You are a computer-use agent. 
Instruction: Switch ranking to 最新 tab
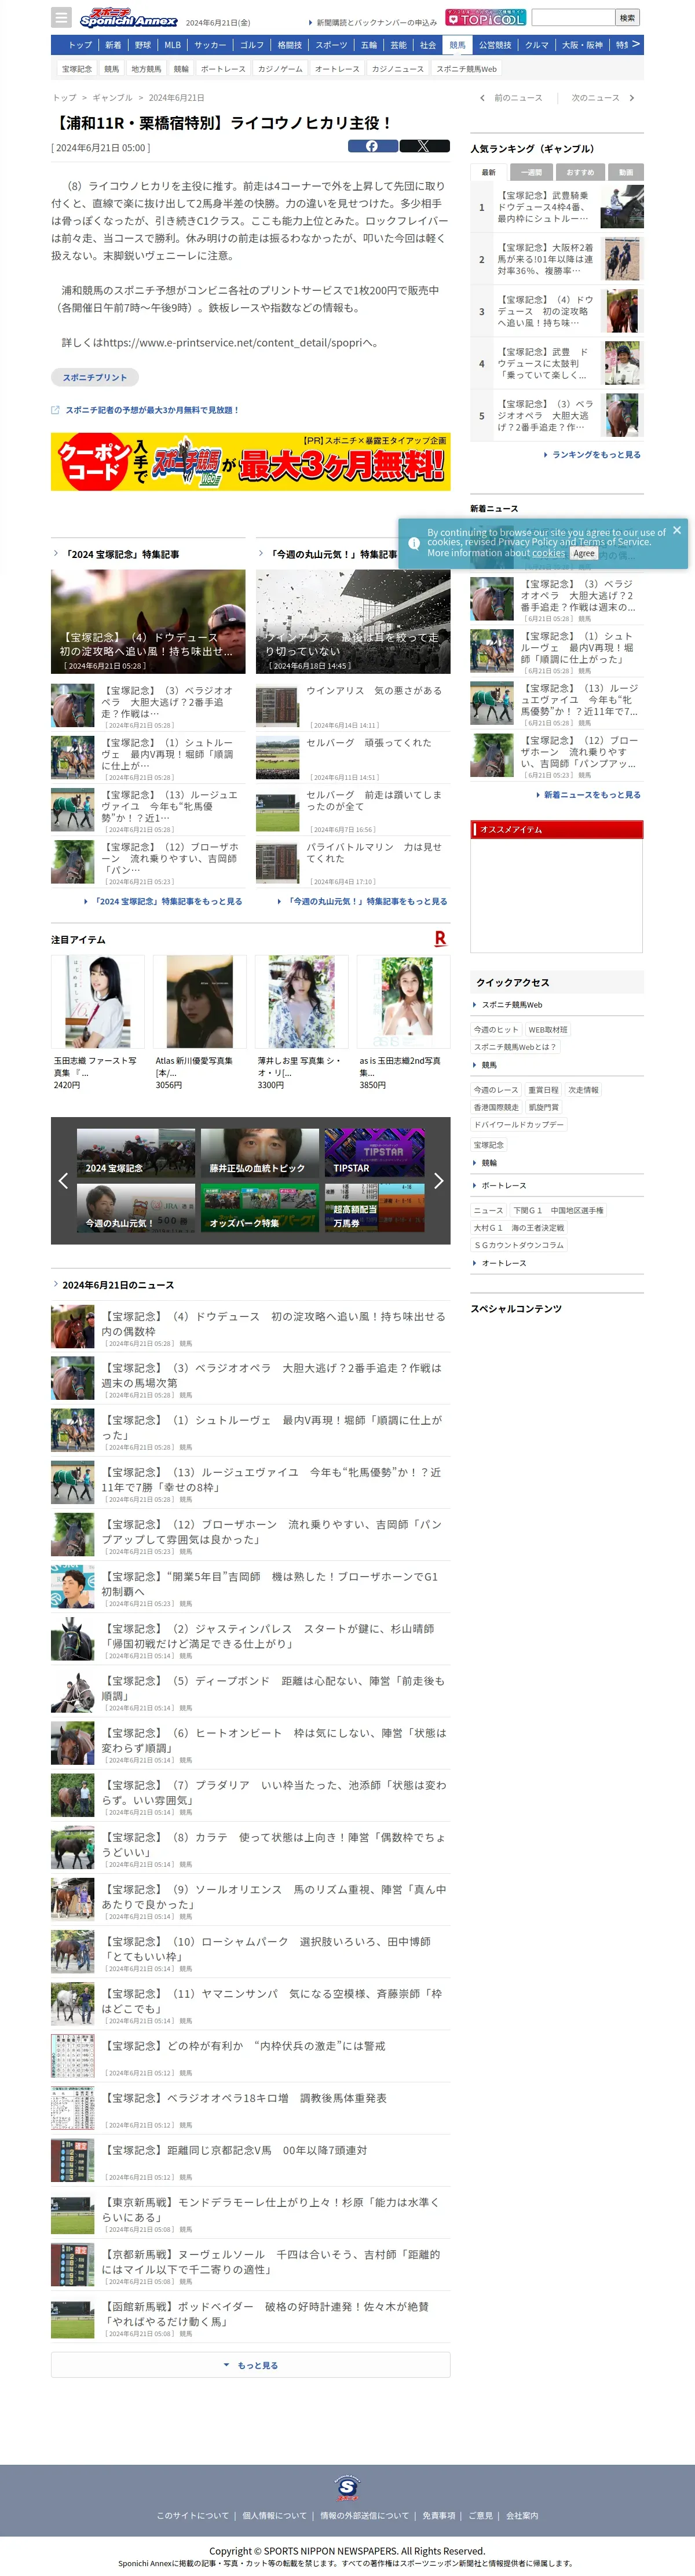pos(488,172)
